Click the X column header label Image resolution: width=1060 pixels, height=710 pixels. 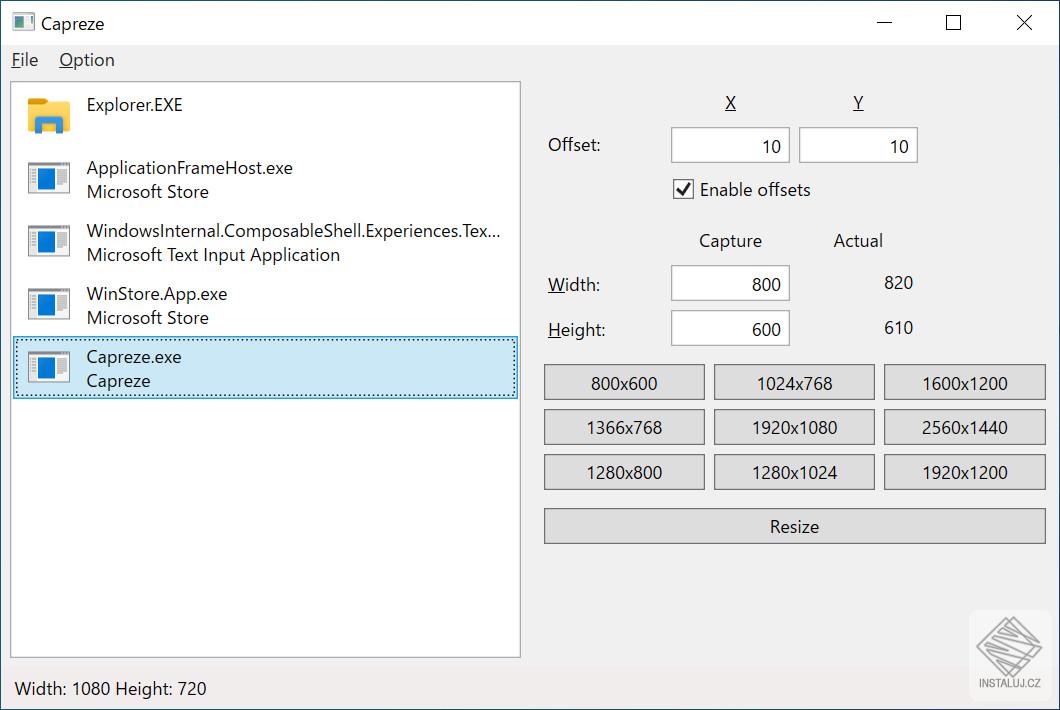click(730, 103)
